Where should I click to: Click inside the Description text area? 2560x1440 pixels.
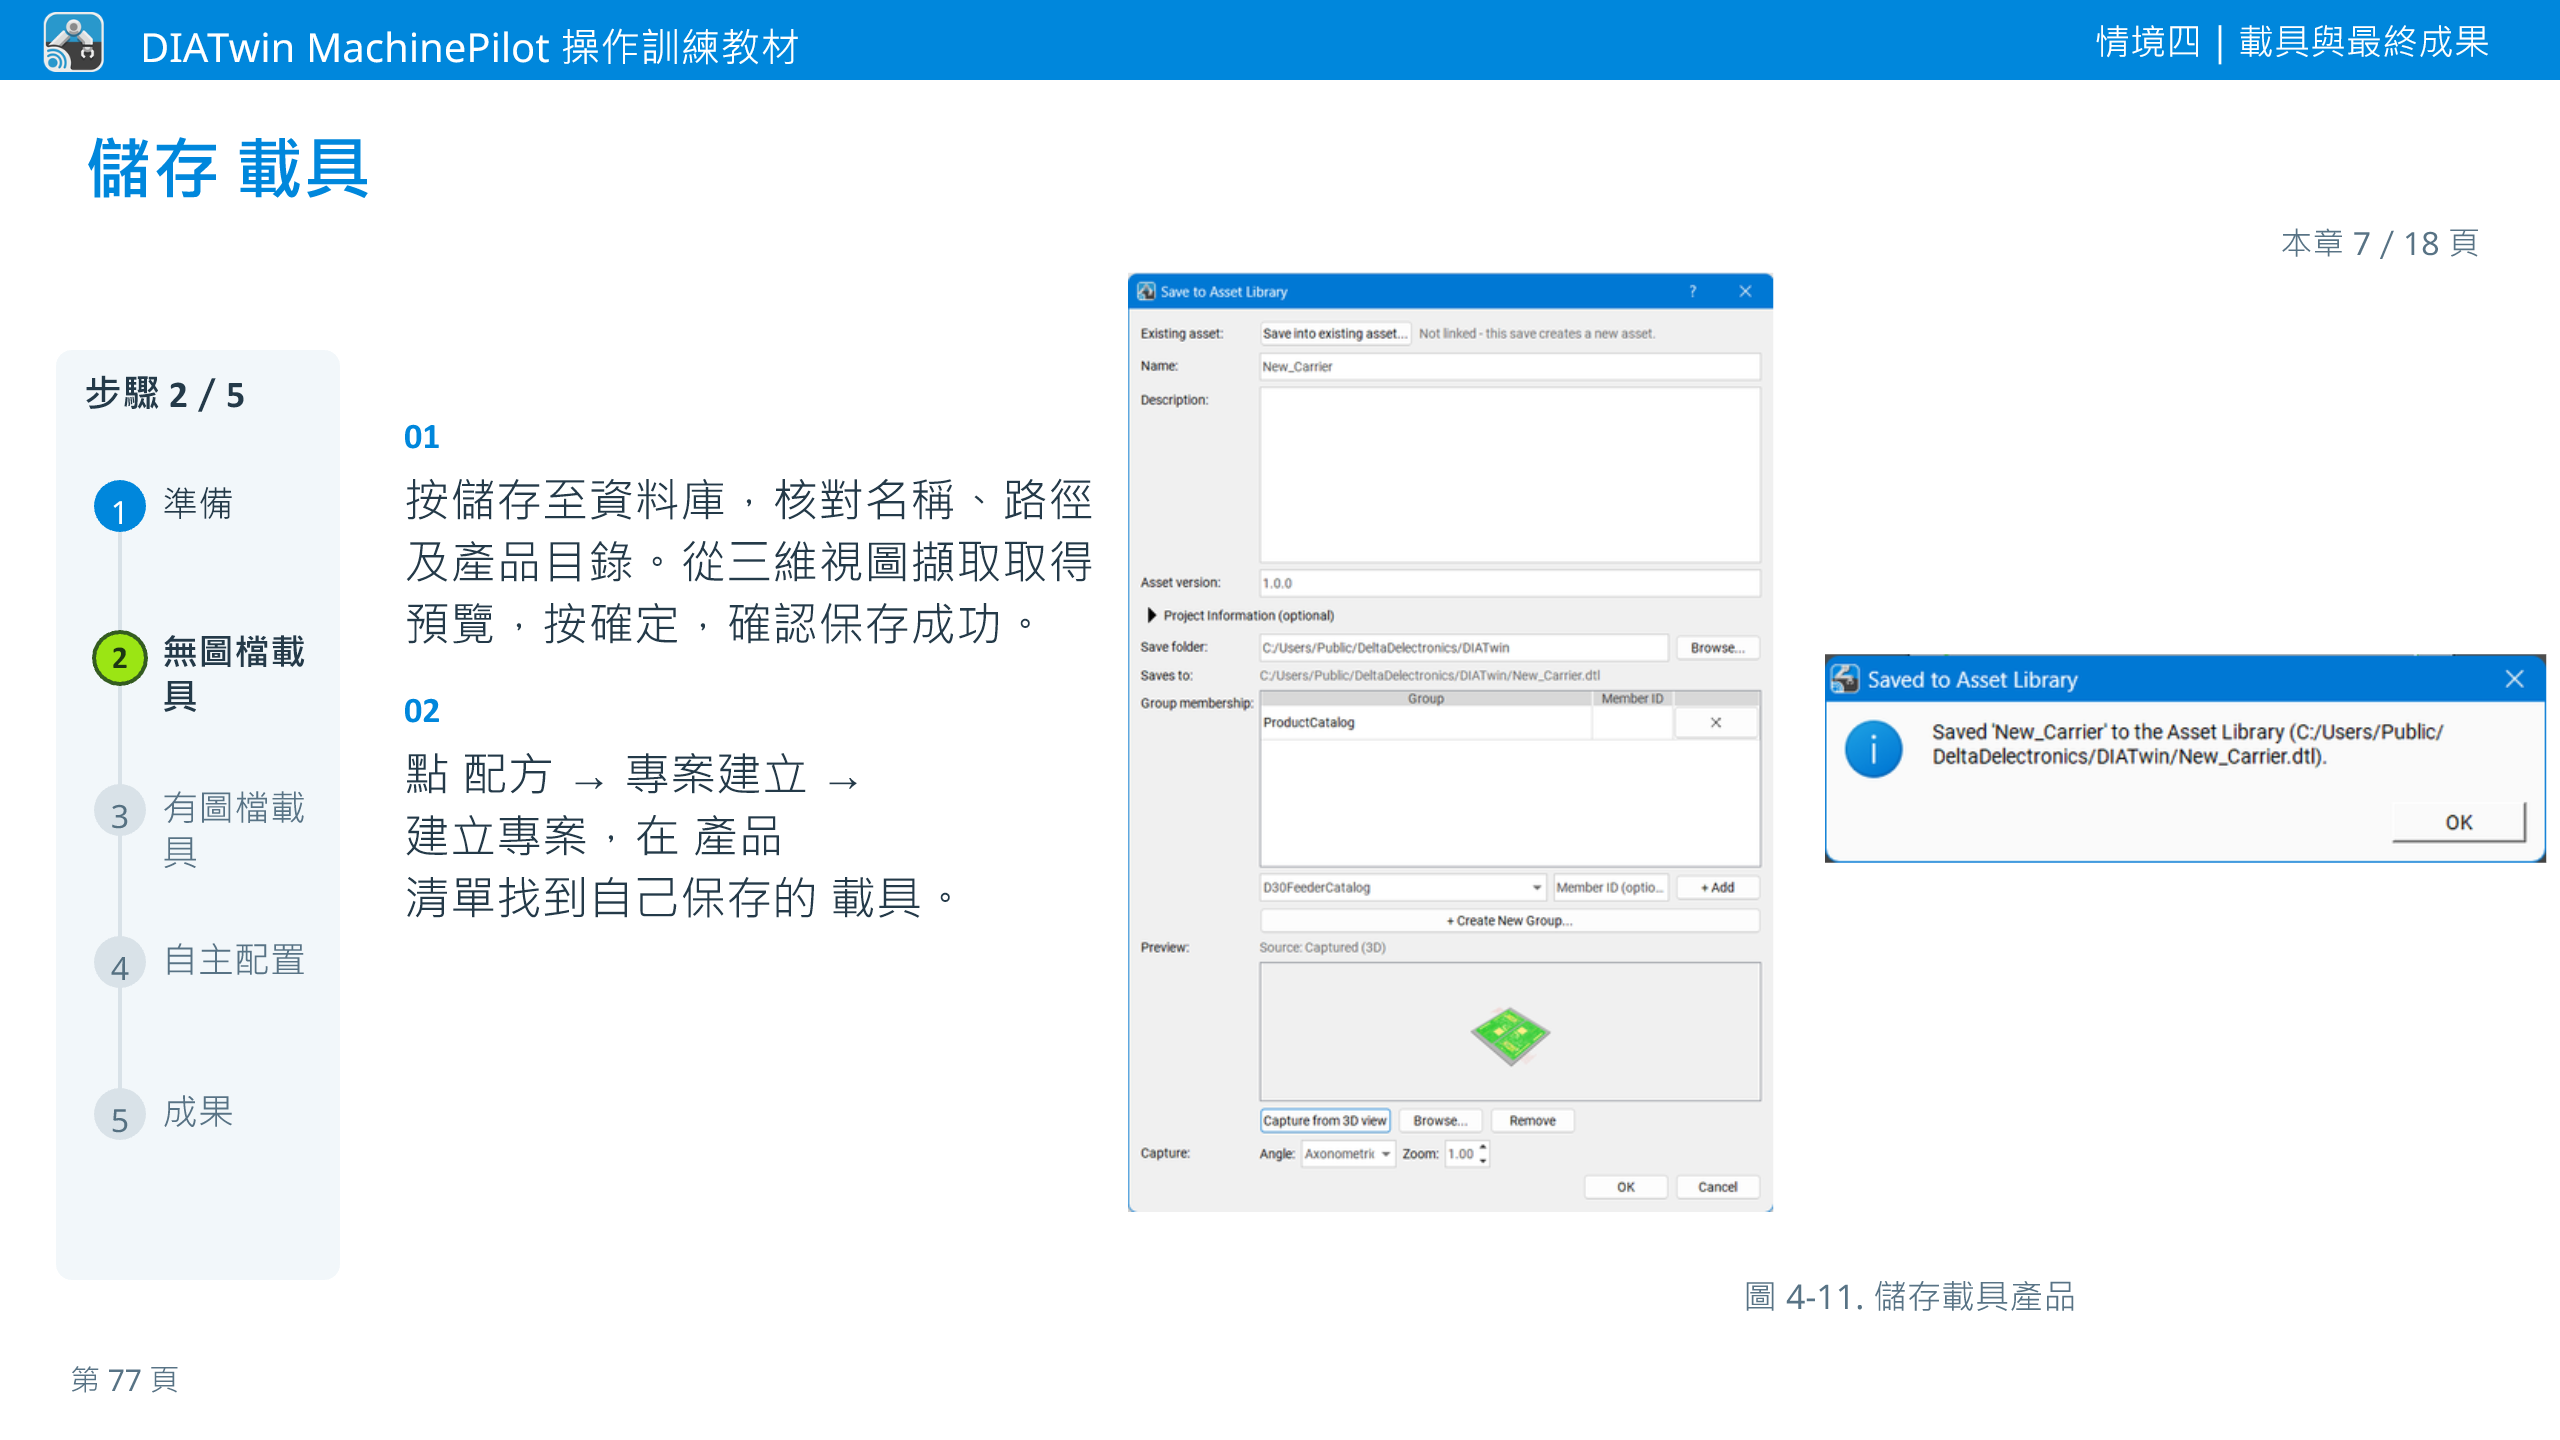coord(1509,475)
